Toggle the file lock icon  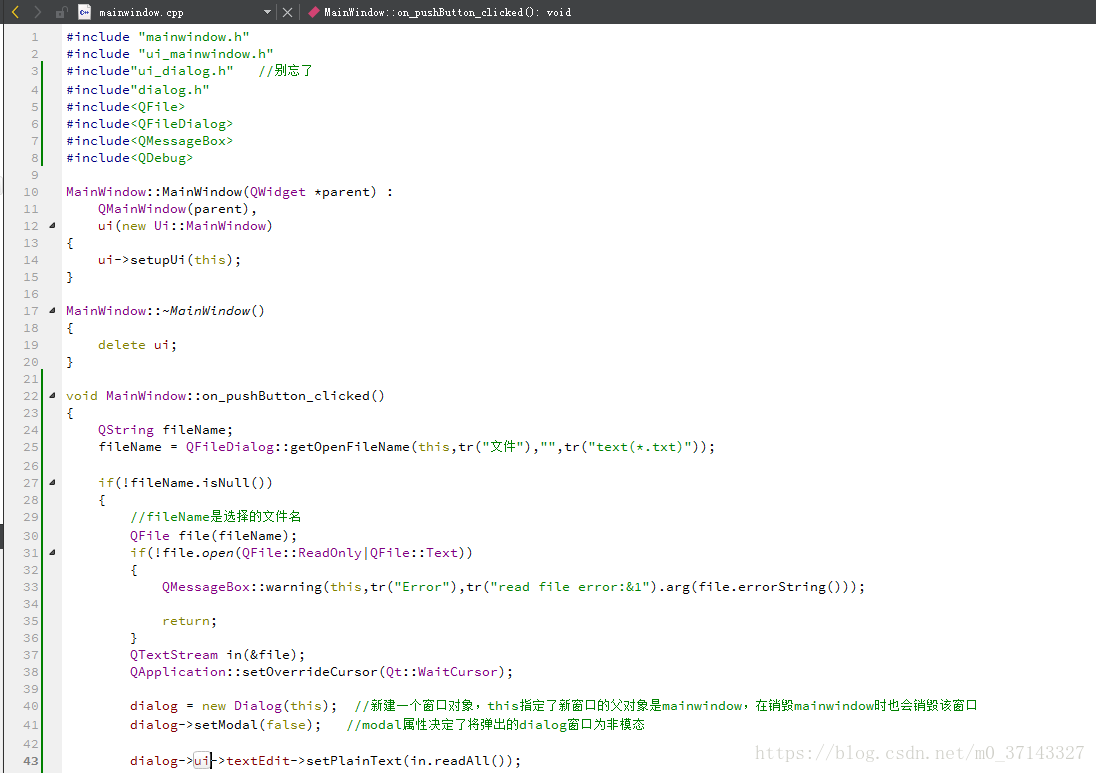[x=62, y=12]
